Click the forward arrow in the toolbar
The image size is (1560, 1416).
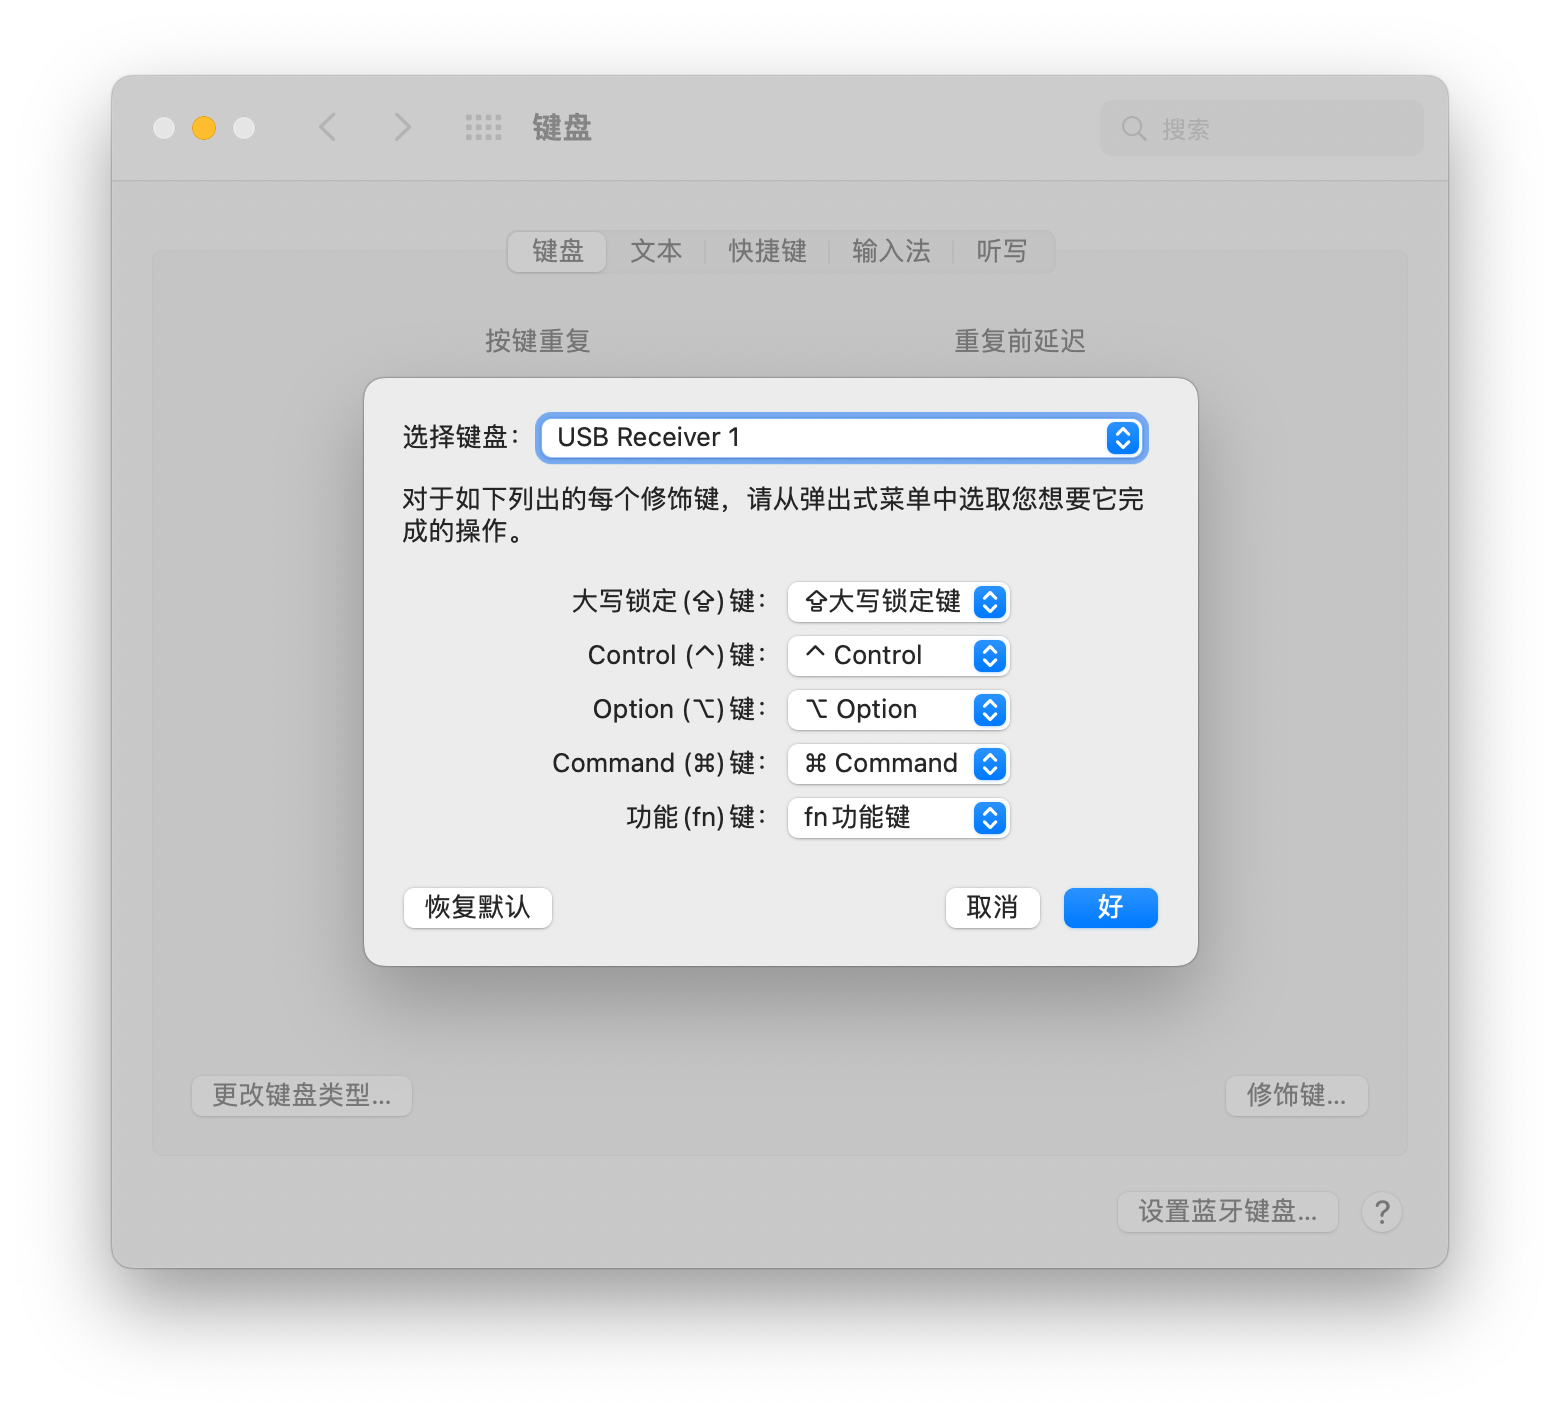(402, 127)
